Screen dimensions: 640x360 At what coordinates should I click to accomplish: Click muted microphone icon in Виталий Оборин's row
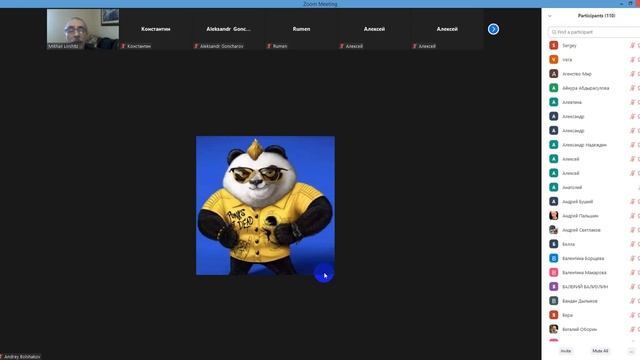pyautogui.click(x=632, y=329)
